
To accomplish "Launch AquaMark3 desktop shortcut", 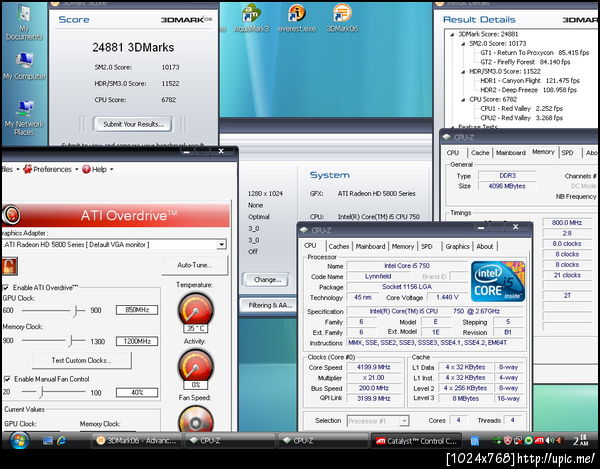I will point(251,18).
